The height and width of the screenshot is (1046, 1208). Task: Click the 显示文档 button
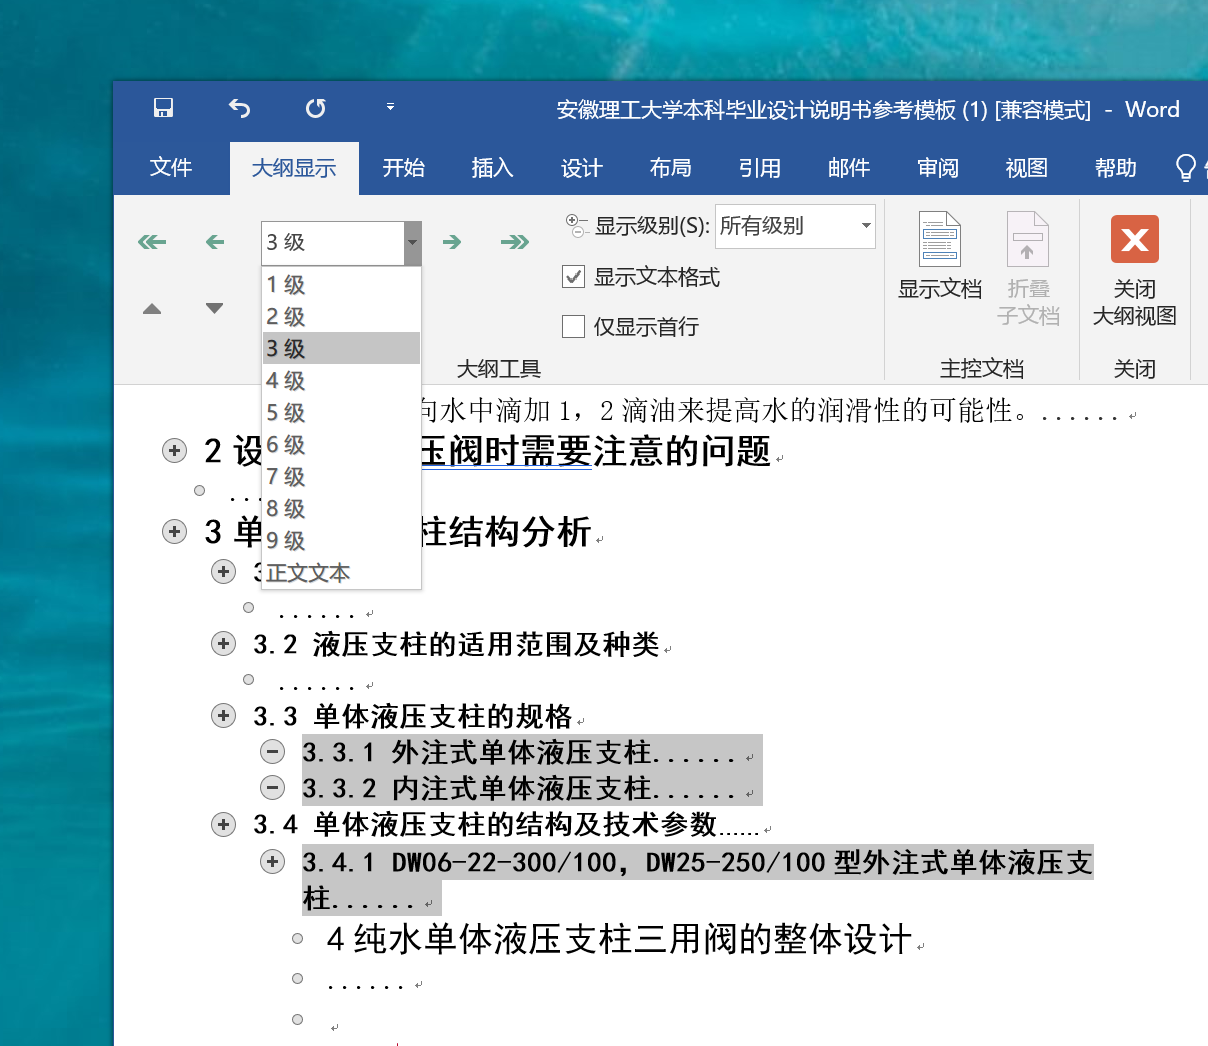[940, 256]
